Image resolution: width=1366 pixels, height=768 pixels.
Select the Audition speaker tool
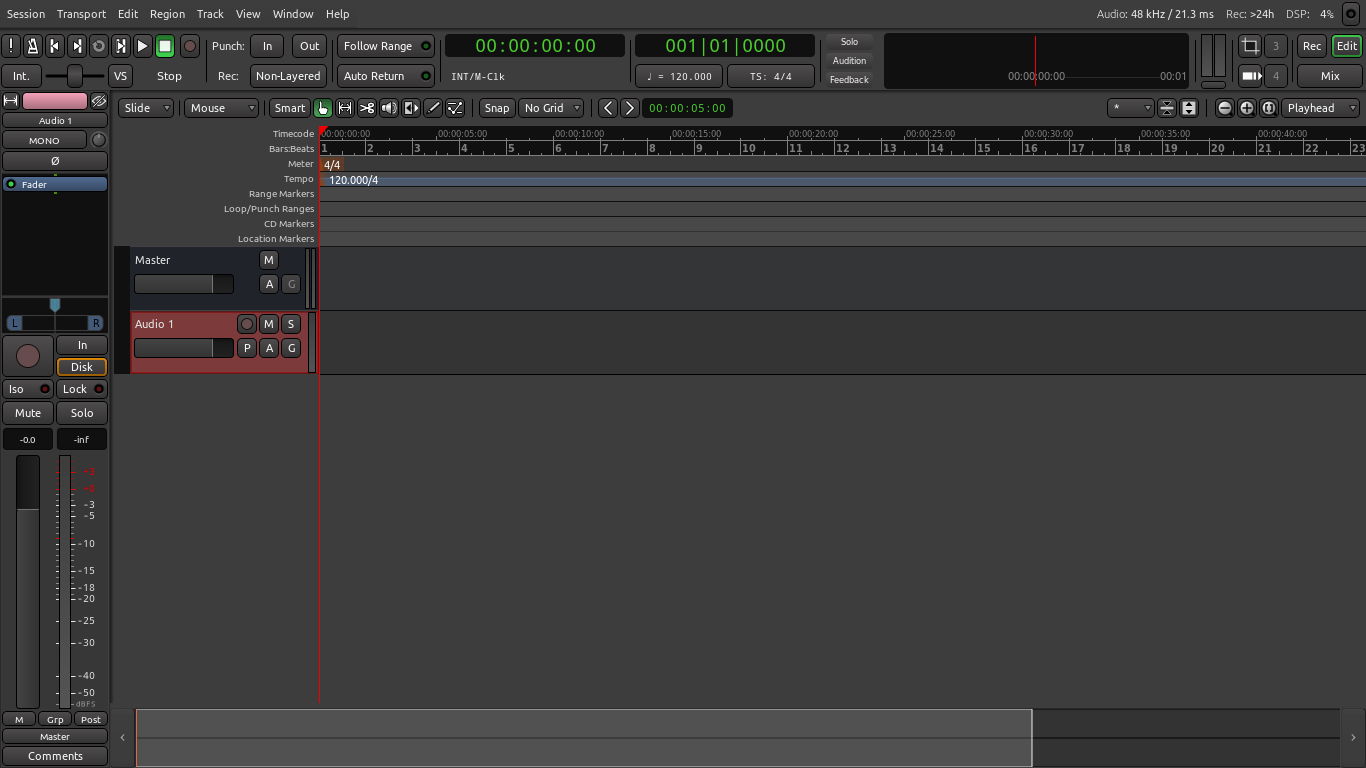point(388,108)
